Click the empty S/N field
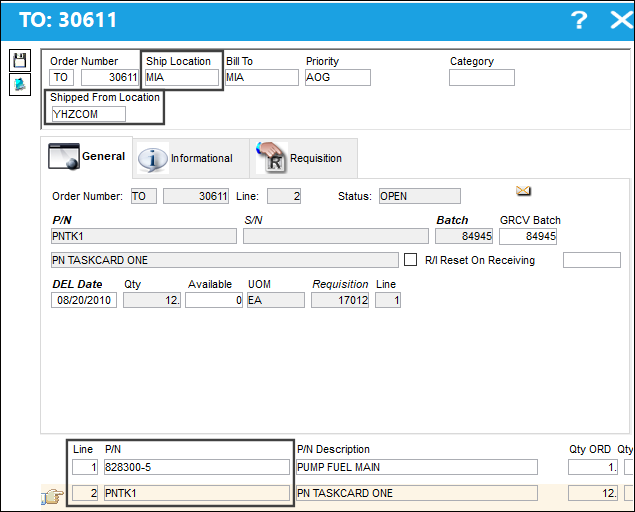Image resolution: width=635 pixels, height=512 pixels. 336,236
